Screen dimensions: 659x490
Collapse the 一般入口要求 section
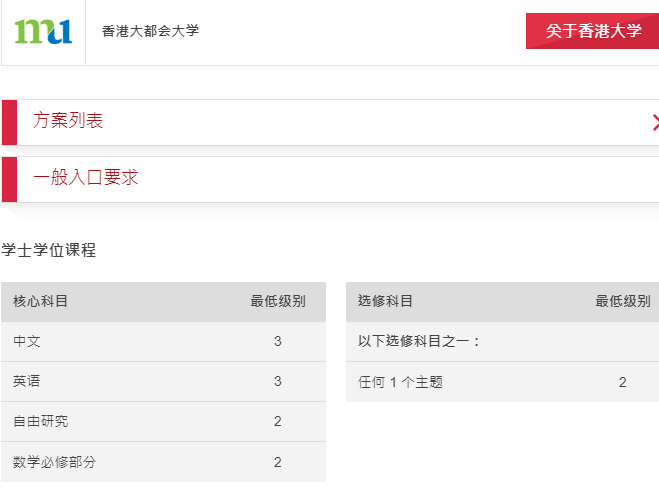click(330, 179)
